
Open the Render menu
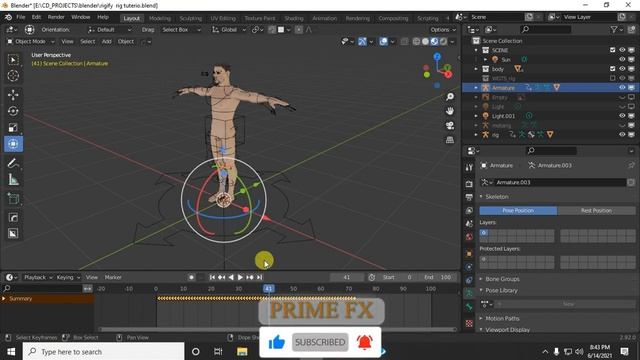pos(56,17)
